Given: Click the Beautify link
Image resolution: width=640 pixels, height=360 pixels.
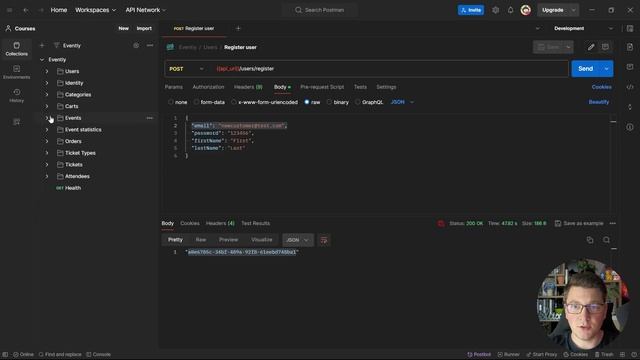Looking at the screenshot, I should pyautogui.click(x=598, y=102).
